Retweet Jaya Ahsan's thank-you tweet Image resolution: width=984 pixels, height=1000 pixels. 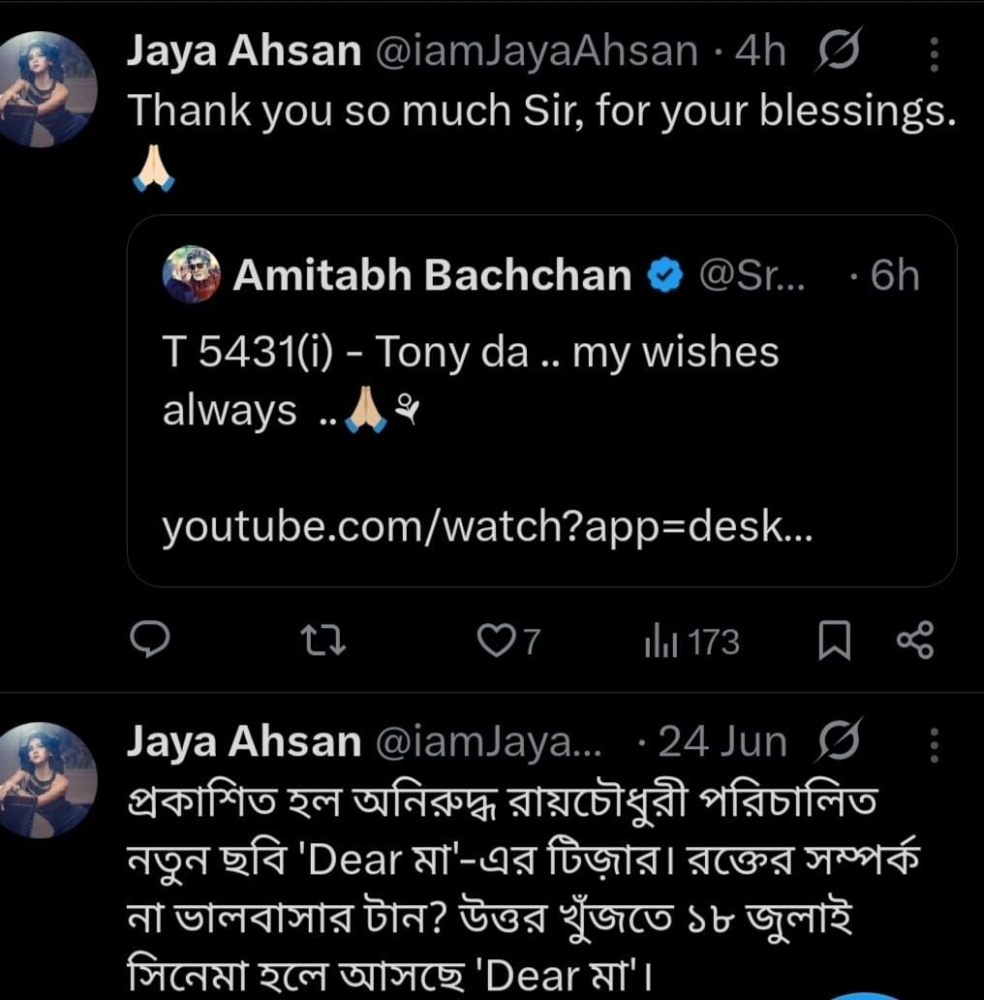click(x=324, y=642)
